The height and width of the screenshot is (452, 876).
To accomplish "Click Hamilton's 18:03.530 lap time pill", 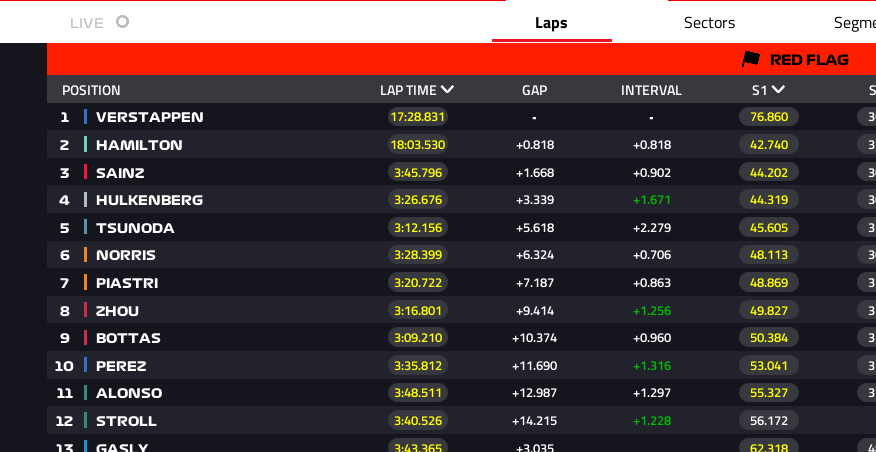I will pos(418,145).
